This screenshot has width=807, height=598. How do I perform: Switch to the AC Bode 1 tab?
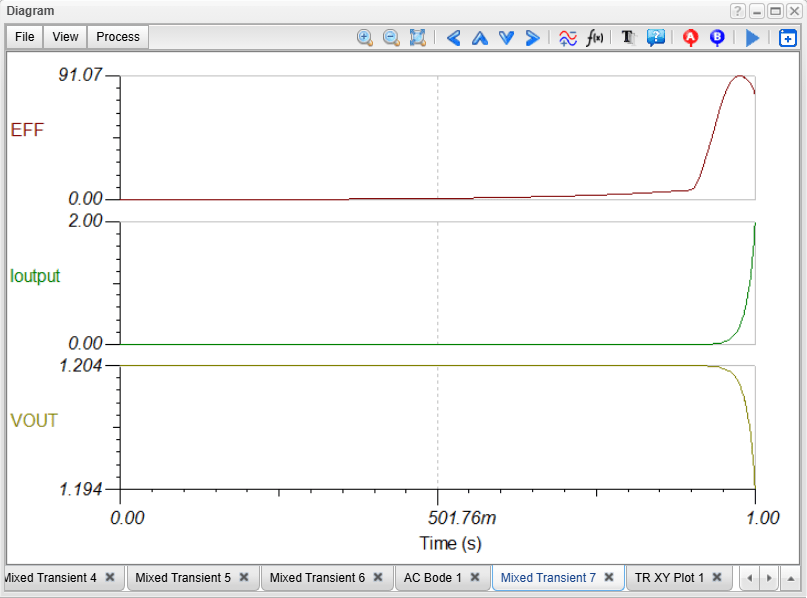click(x=432, y=578)
